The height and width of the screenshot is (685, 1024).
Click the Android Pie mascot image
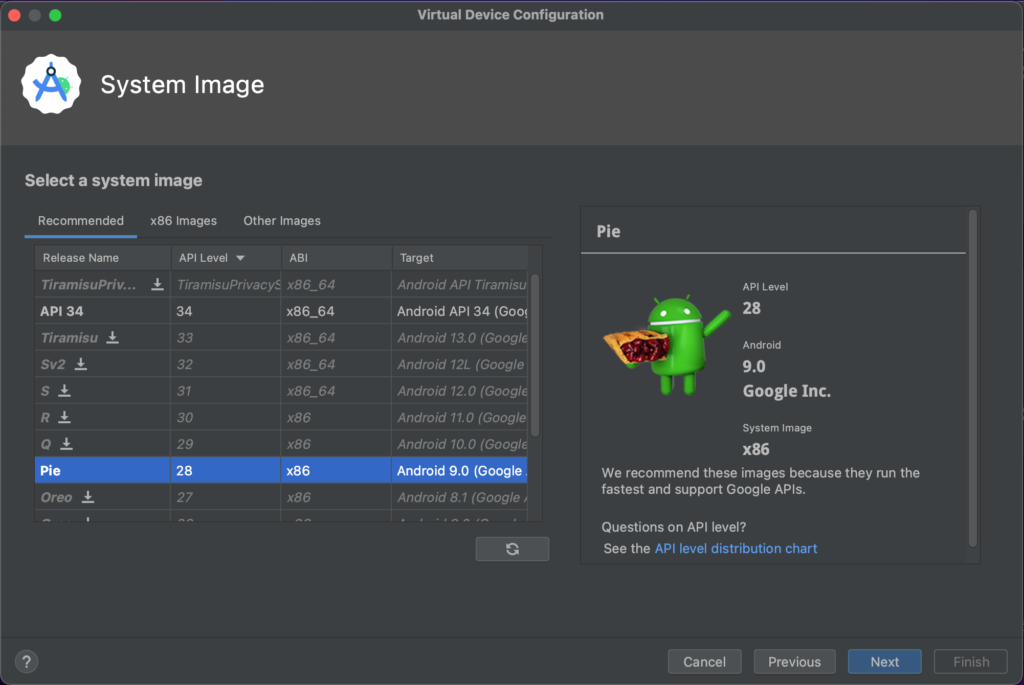tap(666, 344)
